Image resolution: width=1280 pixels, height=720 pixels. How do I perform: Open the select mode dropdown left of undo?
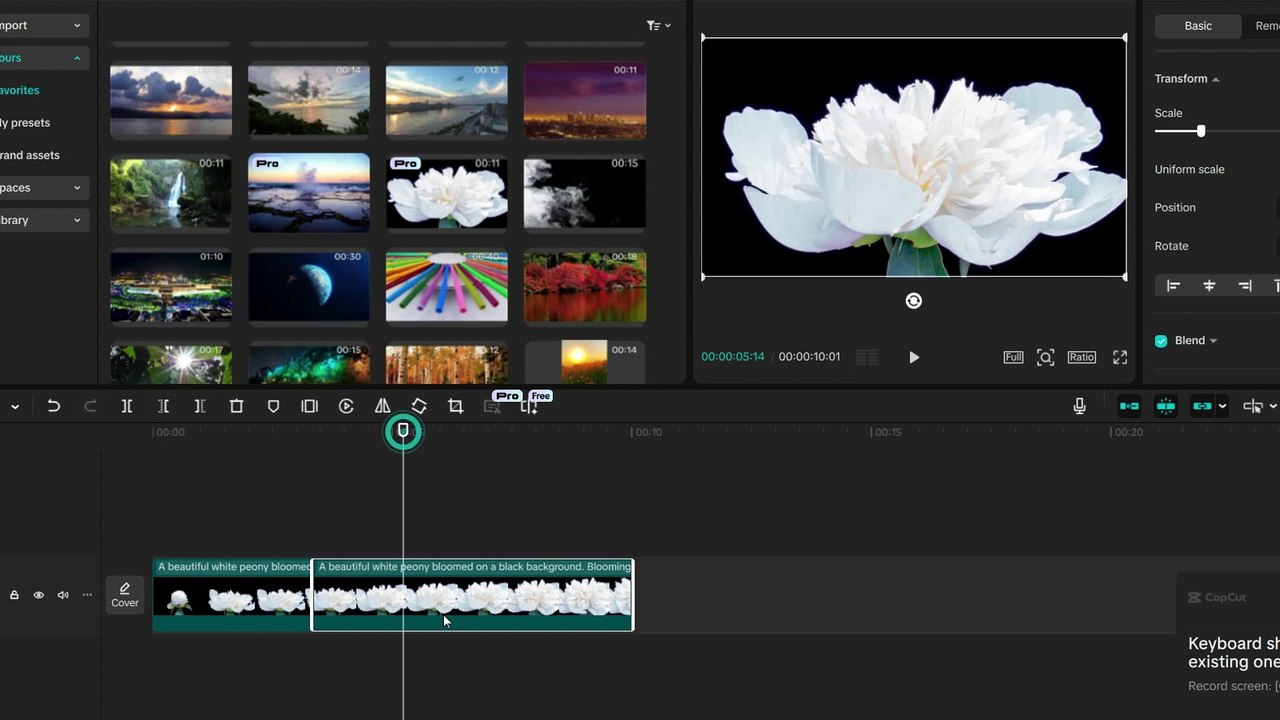(x=15, y=406)
